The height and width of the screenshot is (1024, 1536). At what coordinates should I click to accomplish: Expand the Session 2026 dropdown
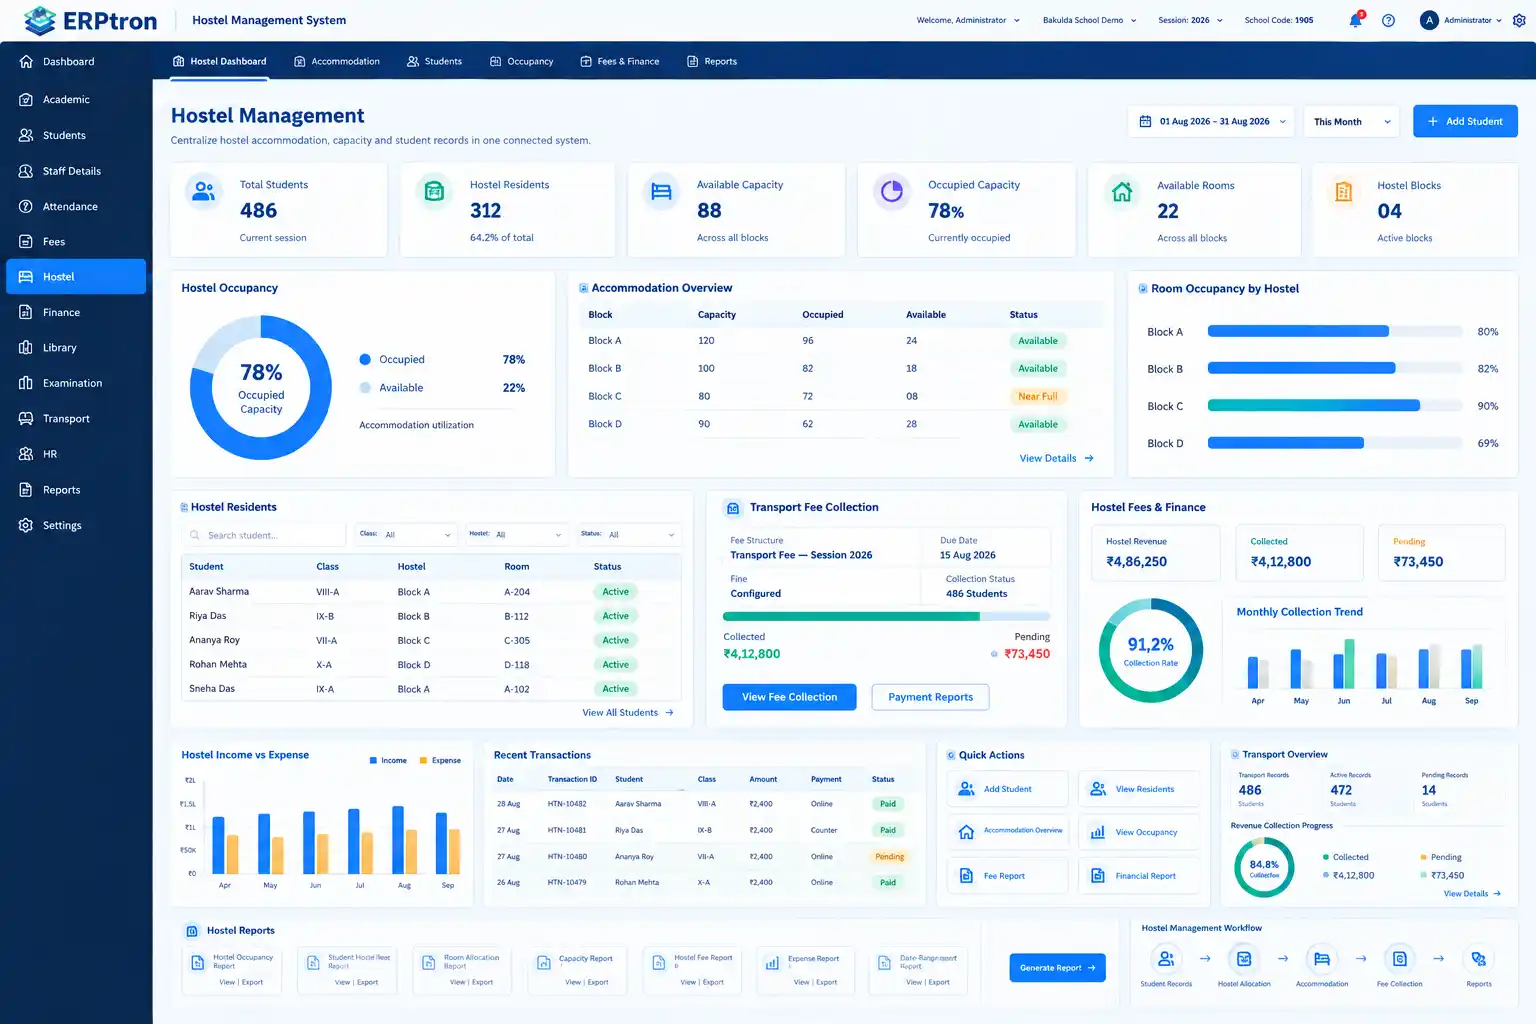tap(1190, 20)
